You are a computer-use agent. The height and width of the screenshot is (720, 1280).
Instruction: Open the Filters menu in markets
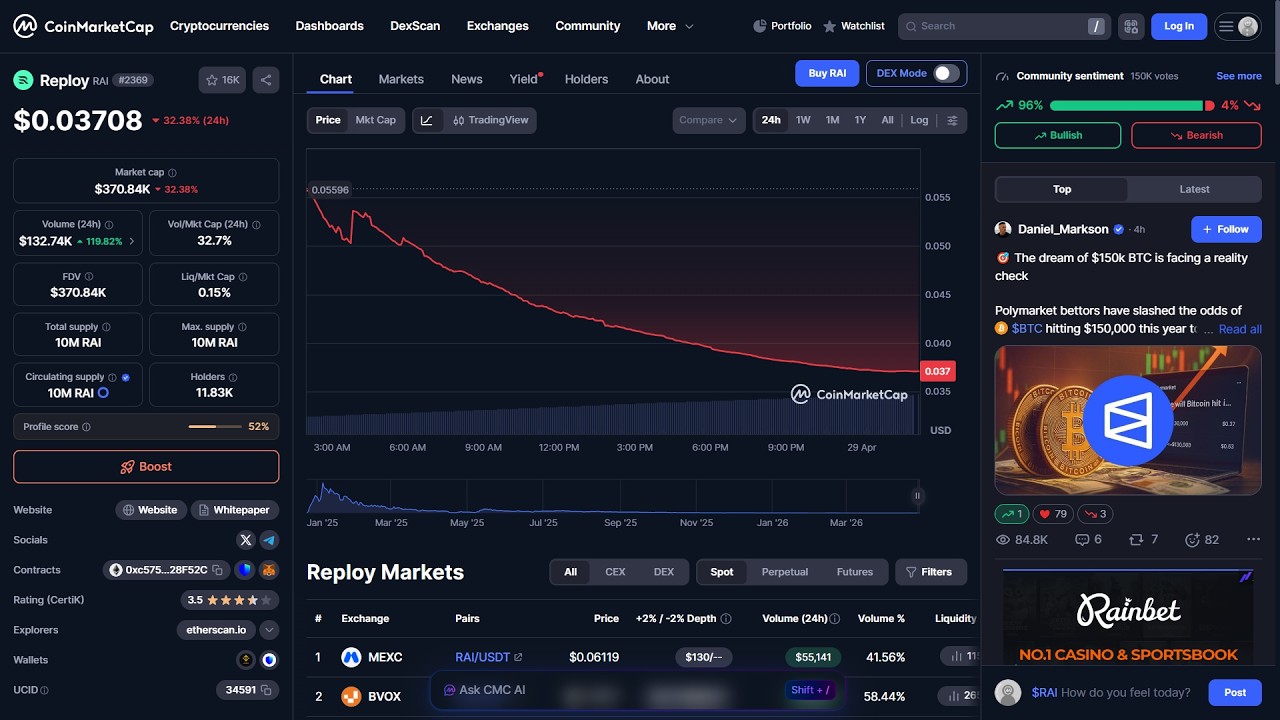click(x=930, y=572)
